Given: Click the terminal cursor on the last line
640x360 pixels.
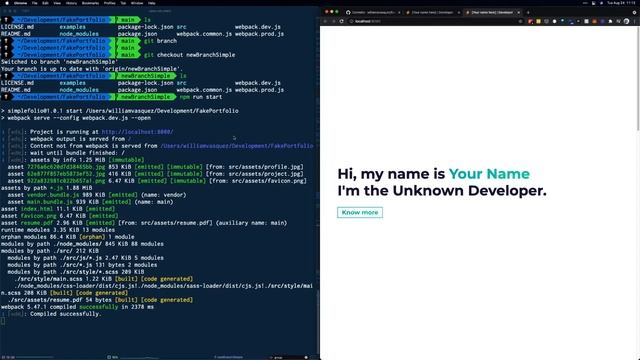Looking at the screenshot, I should pyautogui.click(x=3, y=321).
